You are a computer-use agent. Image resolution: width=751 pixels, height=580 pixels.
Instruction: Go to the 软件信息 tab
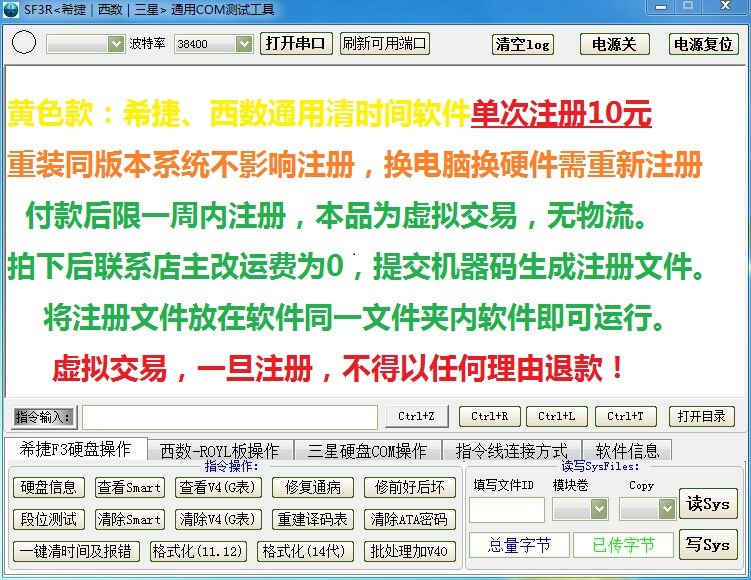point(627,451)
